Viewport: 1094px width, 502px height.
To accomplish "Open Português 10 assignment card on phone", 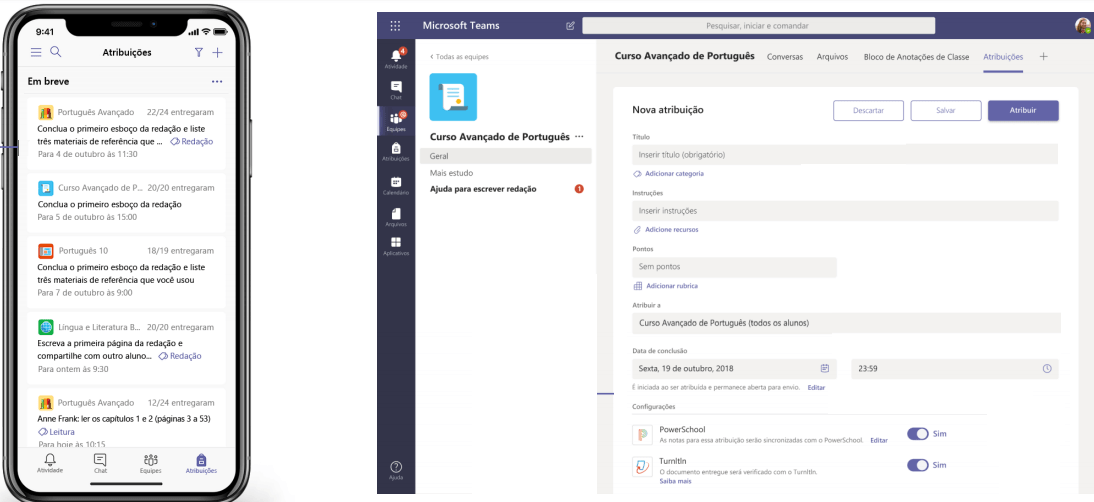I will pyautogui.click(x=126, y=272).
